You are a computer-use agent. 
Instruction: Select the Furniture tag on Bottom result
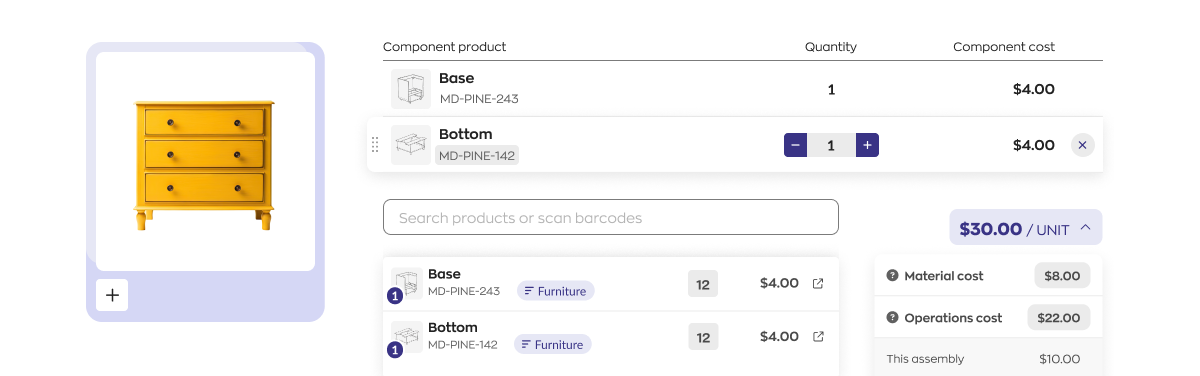(x=553, y=344)
